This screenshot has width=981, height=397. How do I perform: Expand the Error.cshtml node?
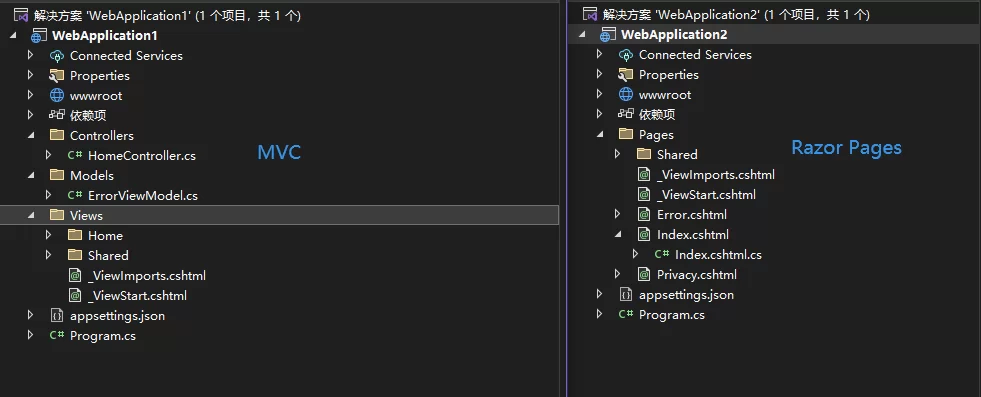pos(618,214)
